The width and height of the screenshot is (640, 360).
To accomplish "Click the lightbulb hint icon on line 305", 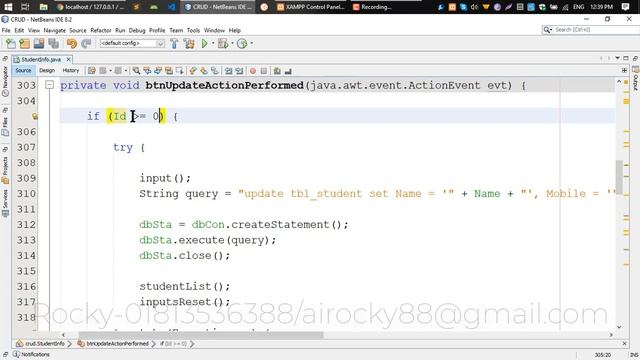I will pyautogui.click(x=35, y=117).
